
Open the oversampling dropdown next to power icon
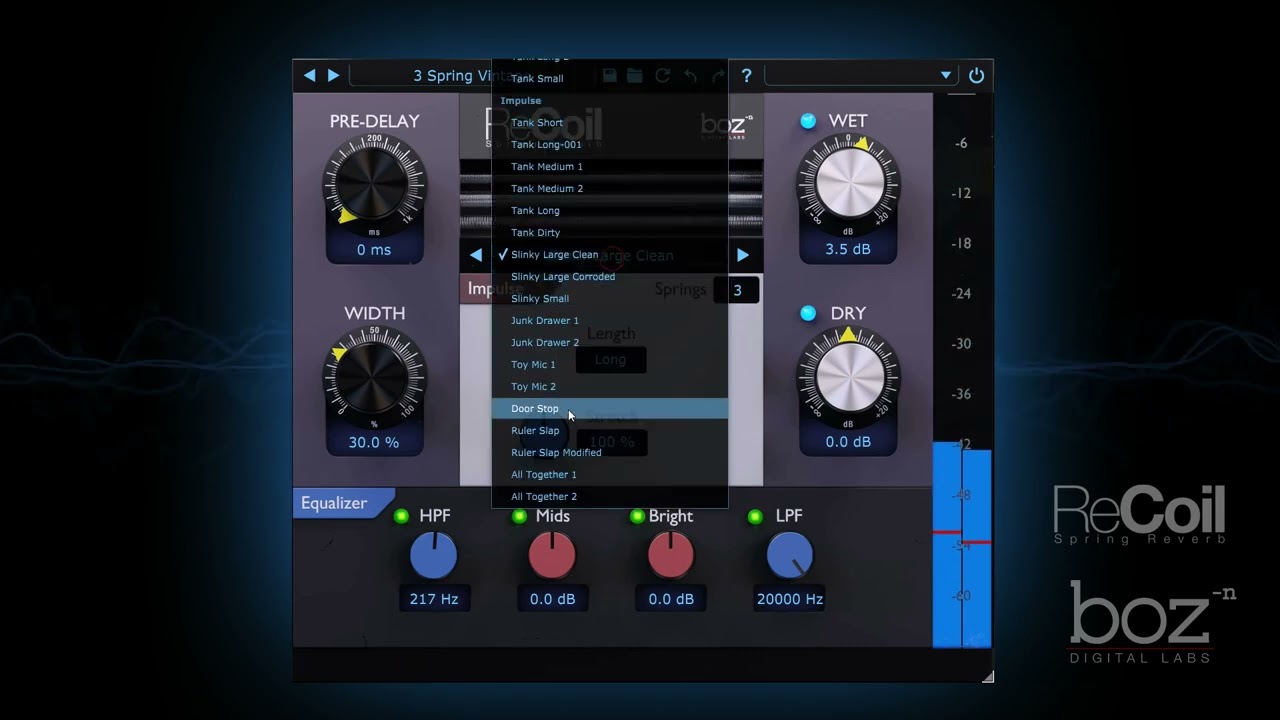coord(944,75)
